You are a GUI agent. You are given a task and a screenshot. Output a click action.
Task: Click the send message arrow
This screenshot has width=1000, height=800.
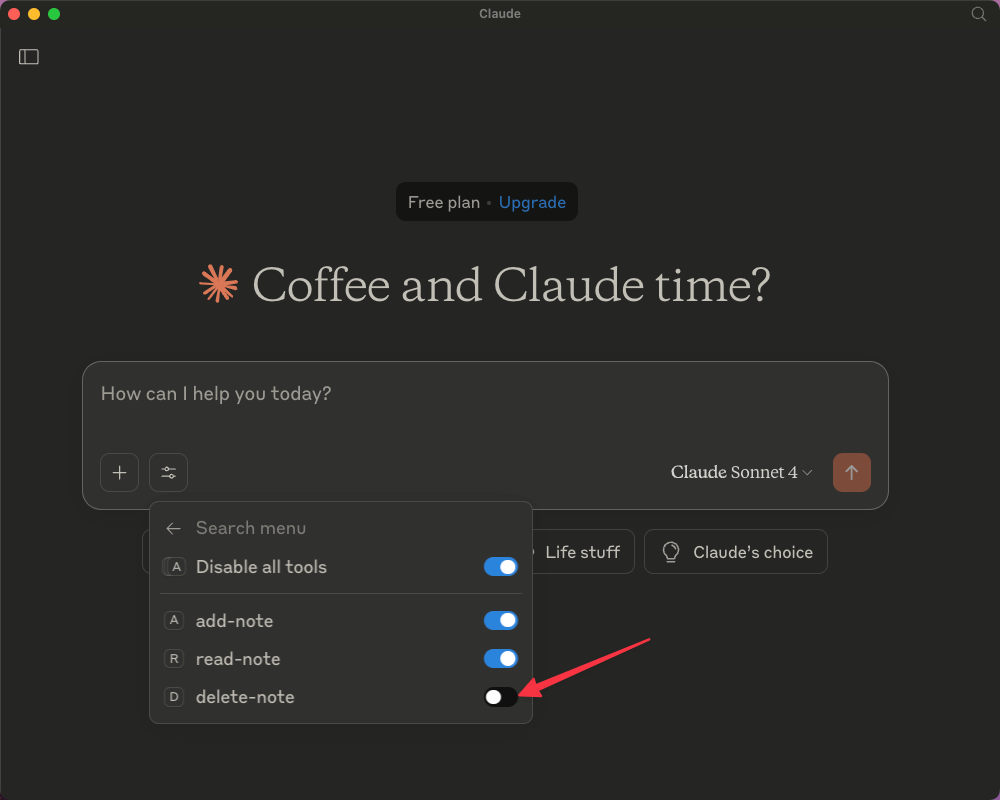pos(852,472)
